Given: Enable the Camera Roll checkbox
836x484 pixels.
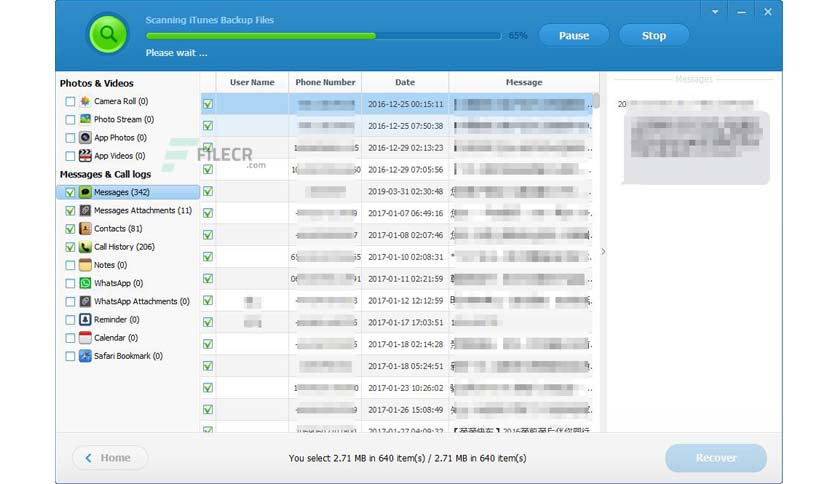Looking at the screenshot, I should click(70, 101).
